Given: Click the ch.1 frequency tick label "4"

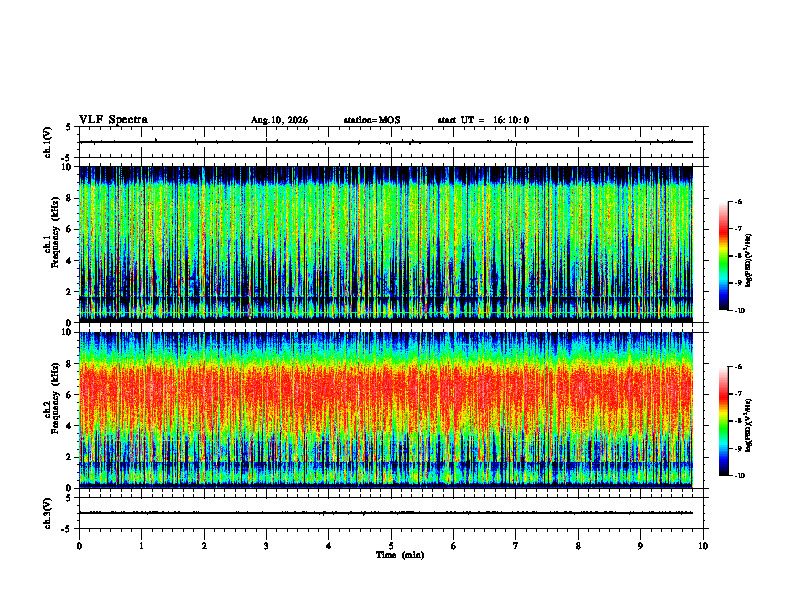Looking at the screenshot, I should [70, 261].
